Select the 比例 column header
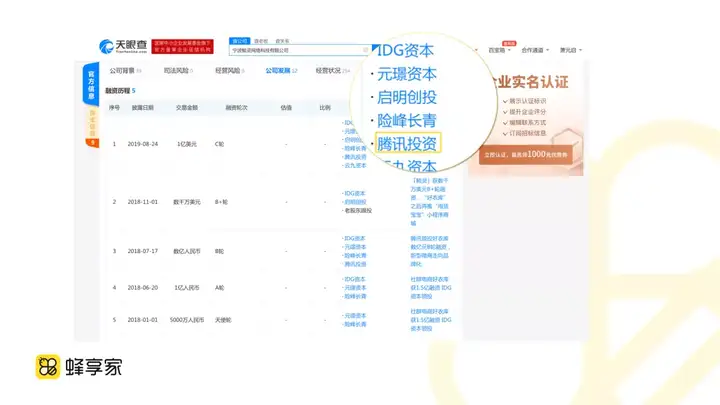 tap(325, 108)
